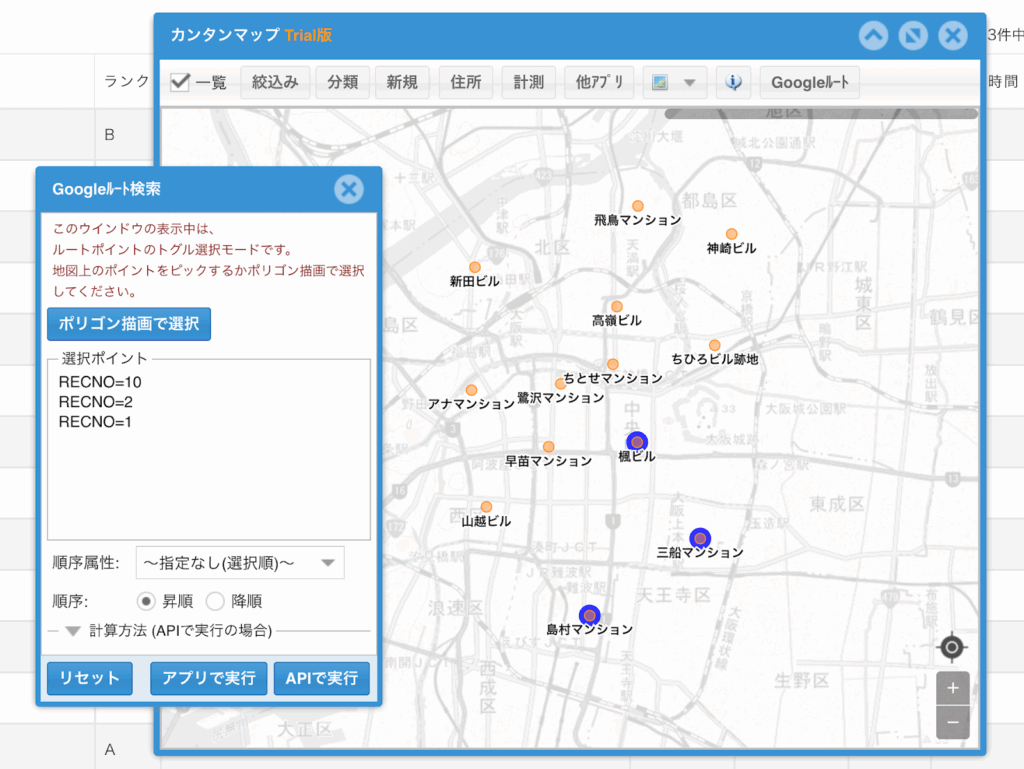Click the 計測 toolbar item
The image size is (1024, 769).
click(529, 82)
